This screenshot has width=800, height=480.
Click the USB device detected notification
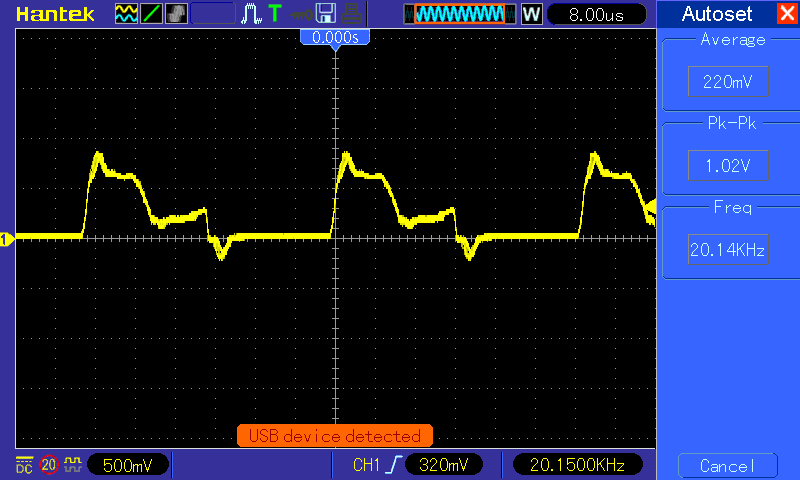point(335,436)
